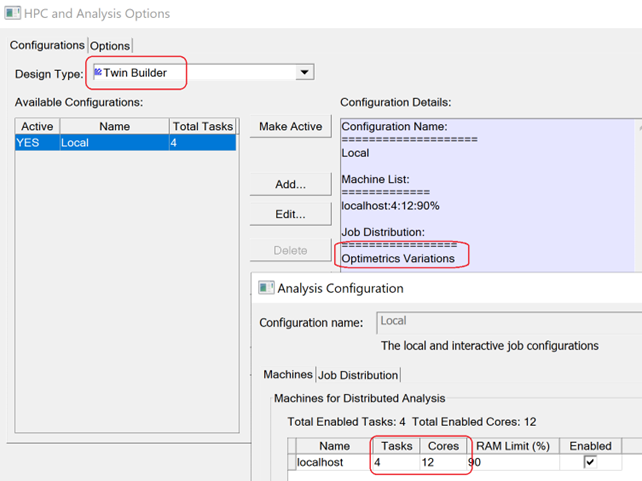Open the Design Type dropdown arrow
This screenshot has width=642, height=481.
coord(304,72)
